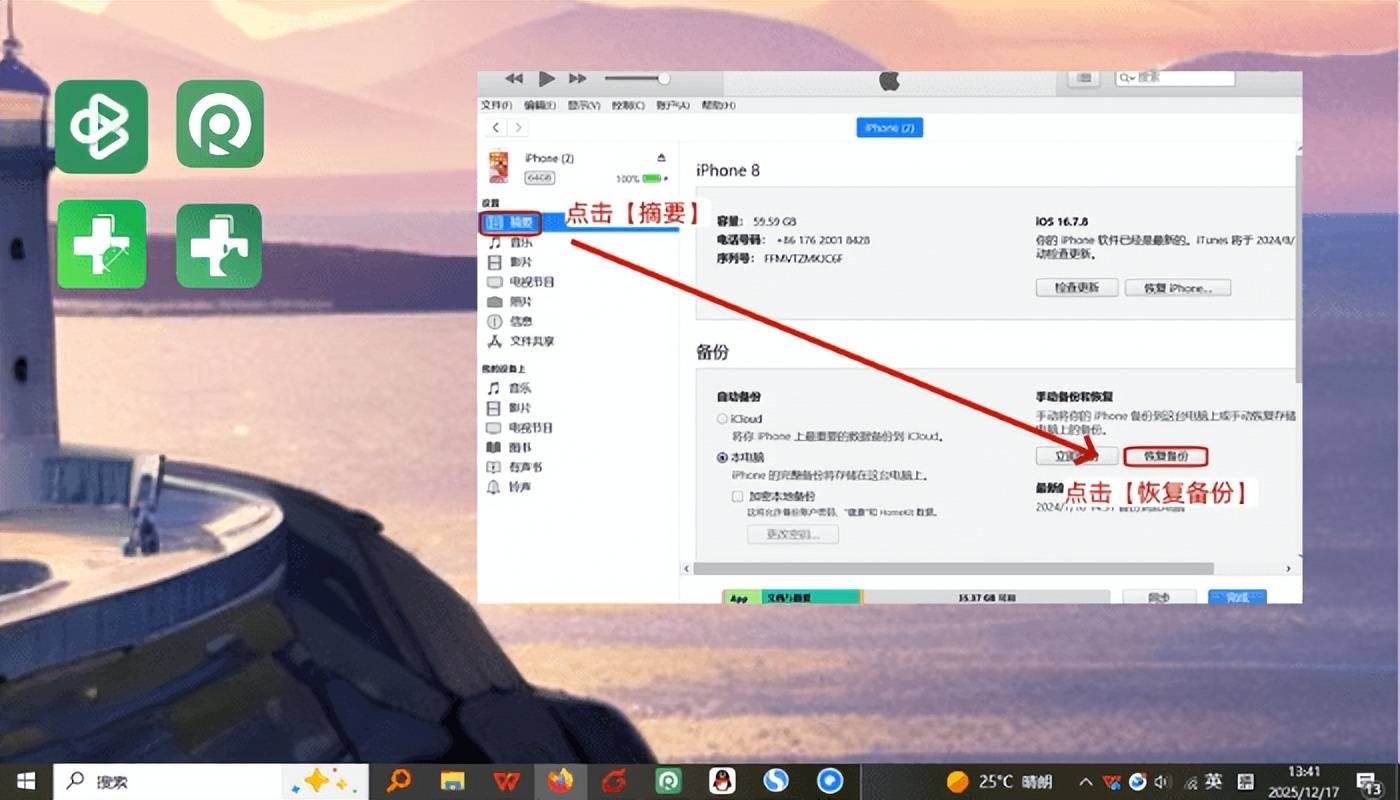
Task: Click the 立即备份 button
Action: tap(1075, 456)
